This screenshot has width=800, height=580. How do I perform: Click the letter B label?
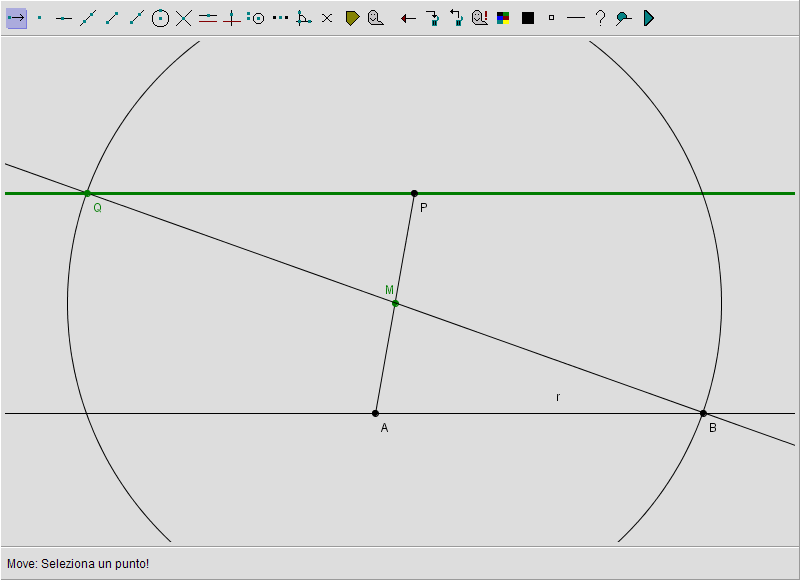coord(713,428)
